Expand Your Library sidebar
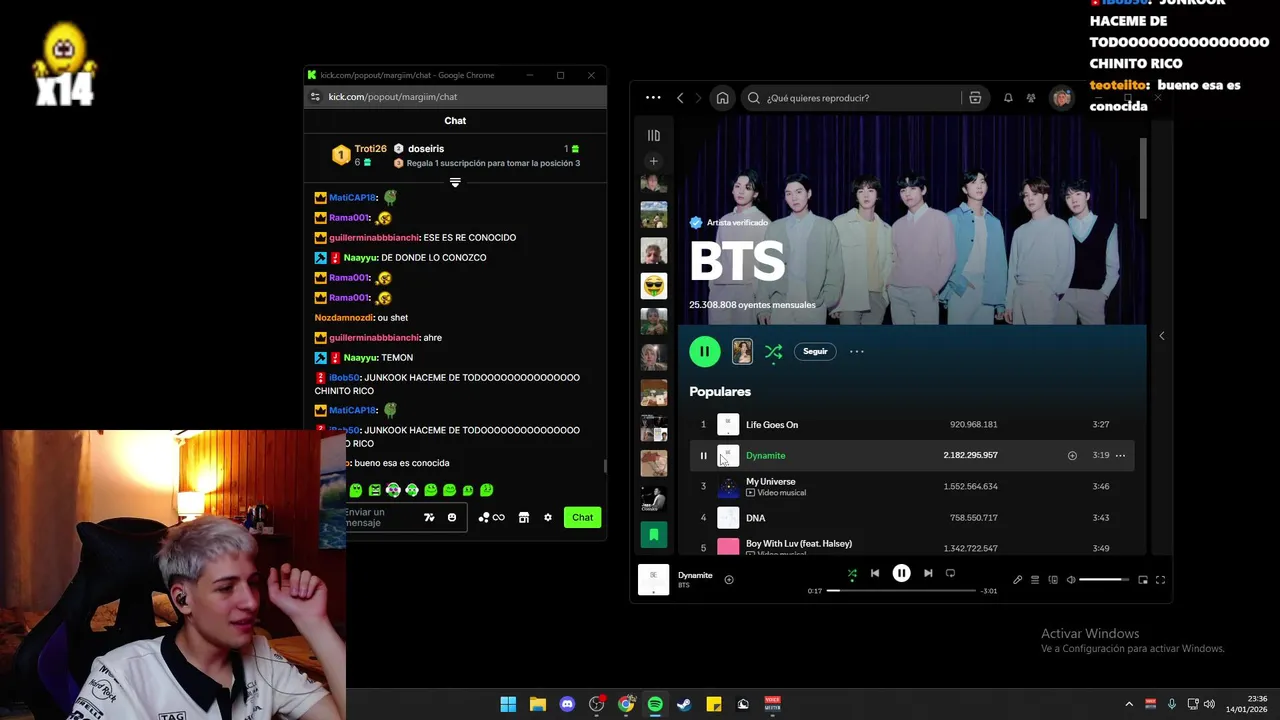The width and height of the screenshot is (1280, 720). tap(653, 136)
